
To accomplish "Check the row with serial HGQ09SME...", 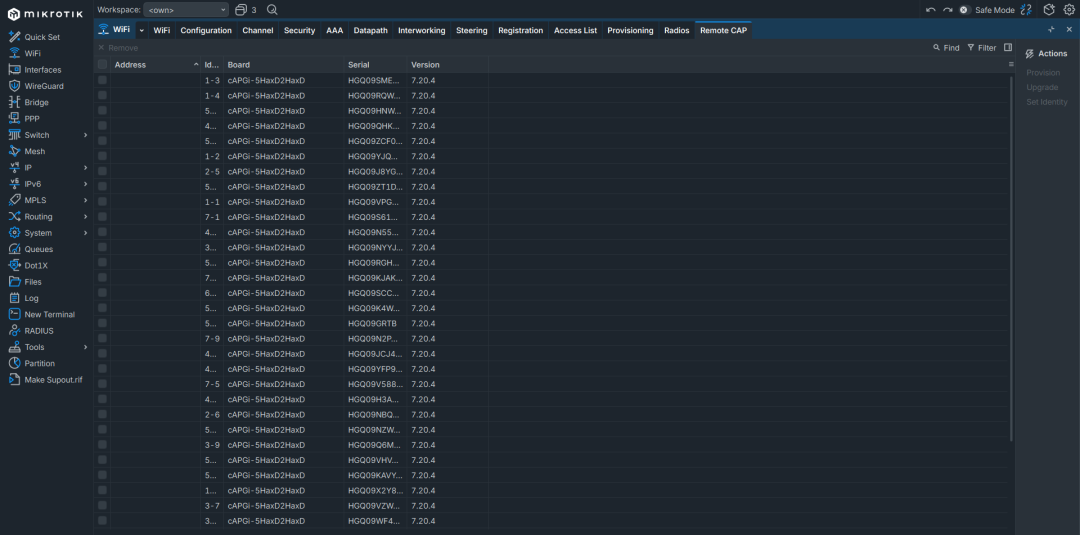I will coord(102,80).
